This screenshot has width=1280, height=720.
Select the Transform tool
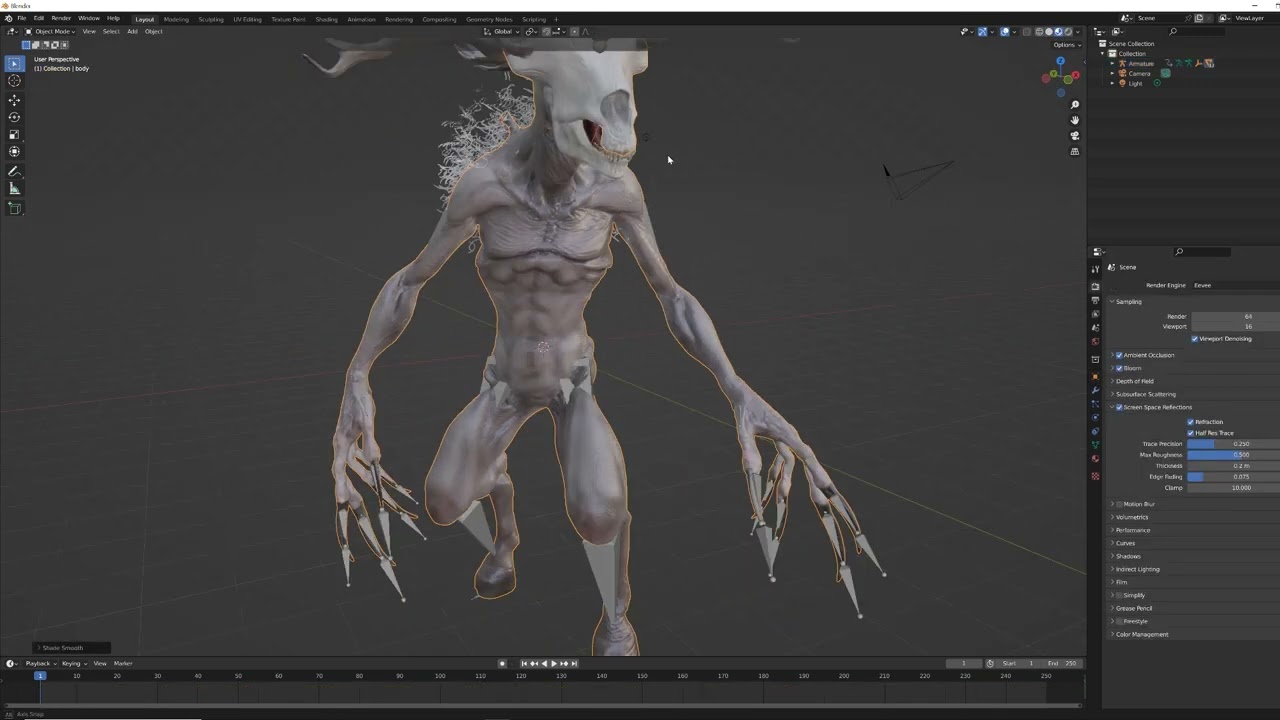tap(14, 151)
